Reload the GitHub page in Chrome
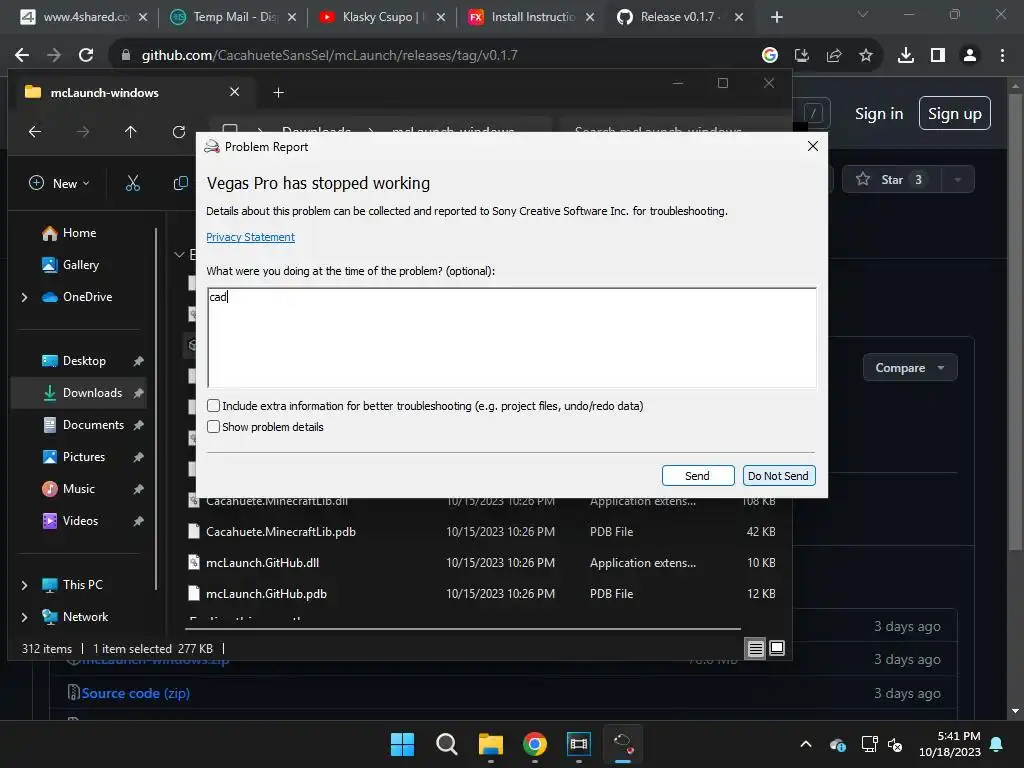Viewport: 1024px width, 768px height. coord(86,56)
